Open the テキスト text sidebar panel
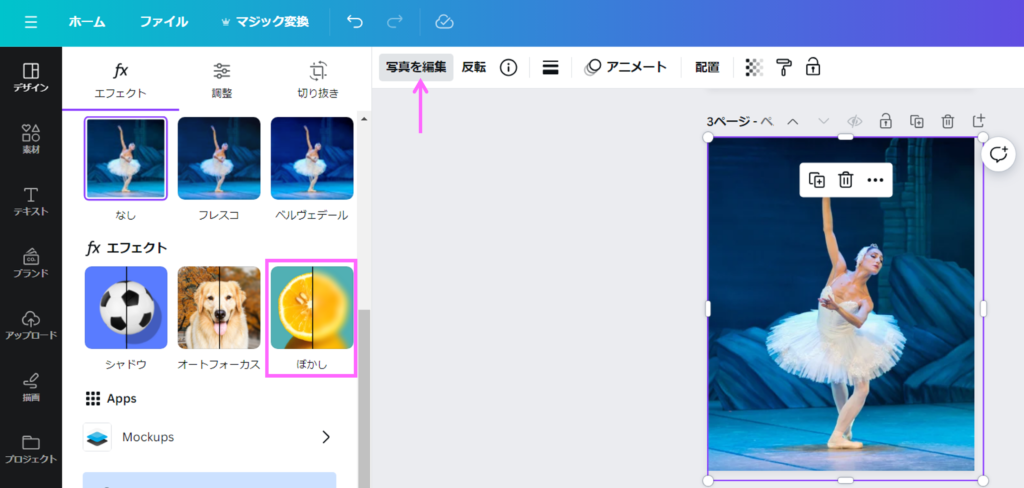The height and width of the screenshot is (488, 1024). [x=30, y=201]
